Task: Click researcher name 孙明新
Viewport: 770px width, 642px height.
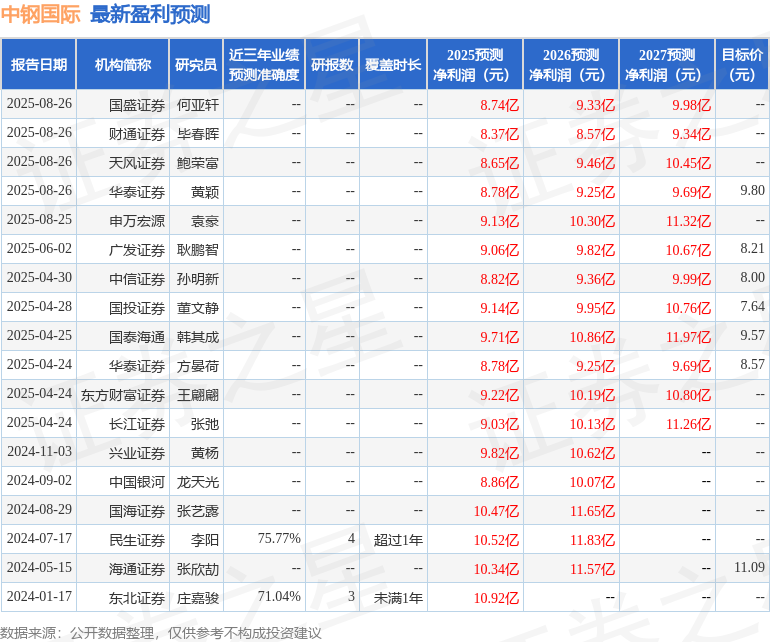Action: (198, 279)
